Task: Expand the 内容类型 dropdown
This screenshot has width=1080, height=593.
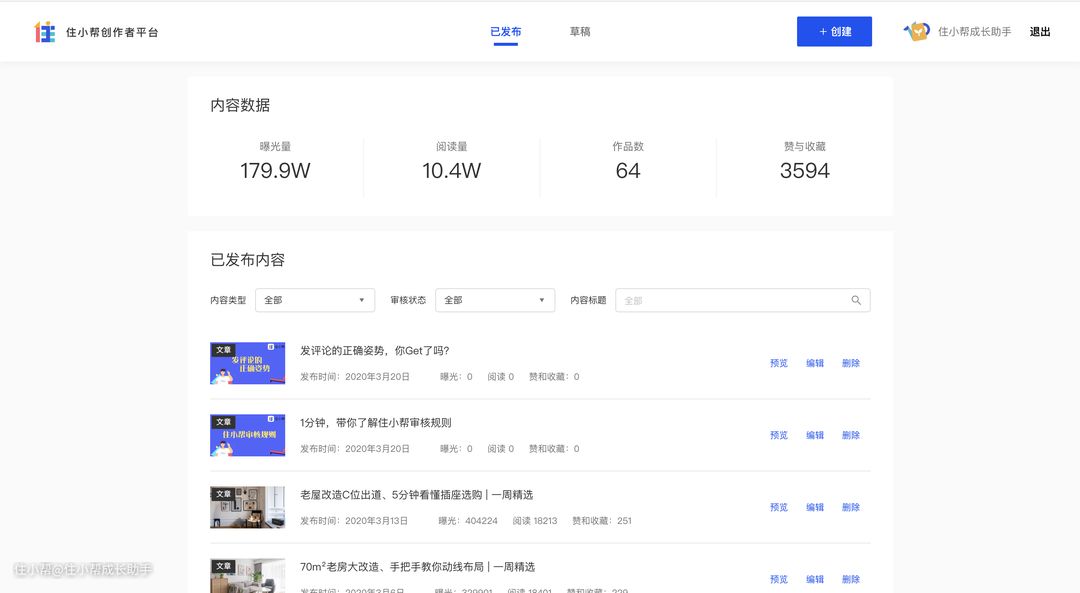Action: [x=315, y=300]
